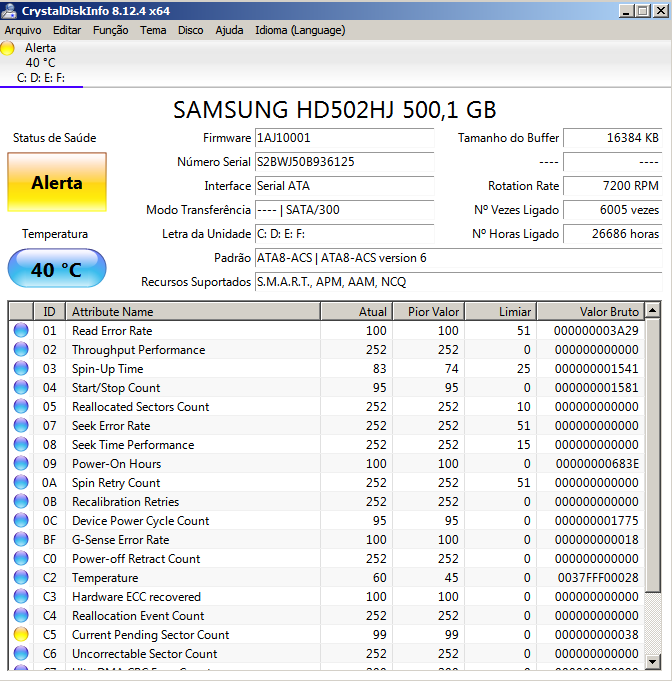
Task: Click the ID column header
Action: coord(49,311)
